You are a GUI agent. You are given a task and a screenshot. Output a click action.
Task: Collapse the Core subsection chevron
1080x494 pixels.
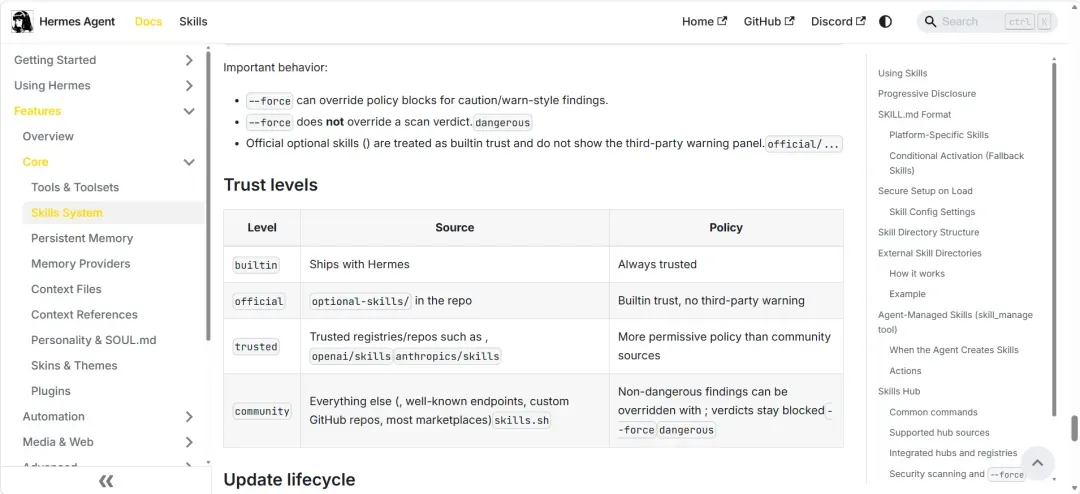click(189, 162)
